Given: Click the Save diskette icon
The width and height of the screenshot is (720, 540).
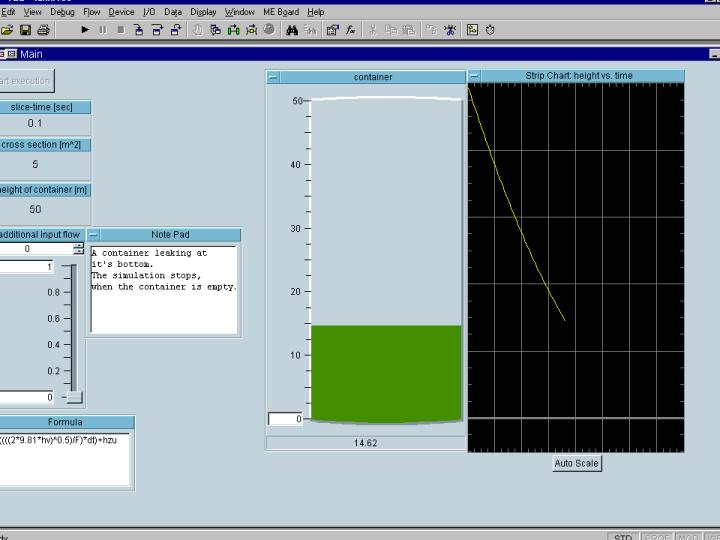Looking at the screenshot, I should tap(25, 30).
